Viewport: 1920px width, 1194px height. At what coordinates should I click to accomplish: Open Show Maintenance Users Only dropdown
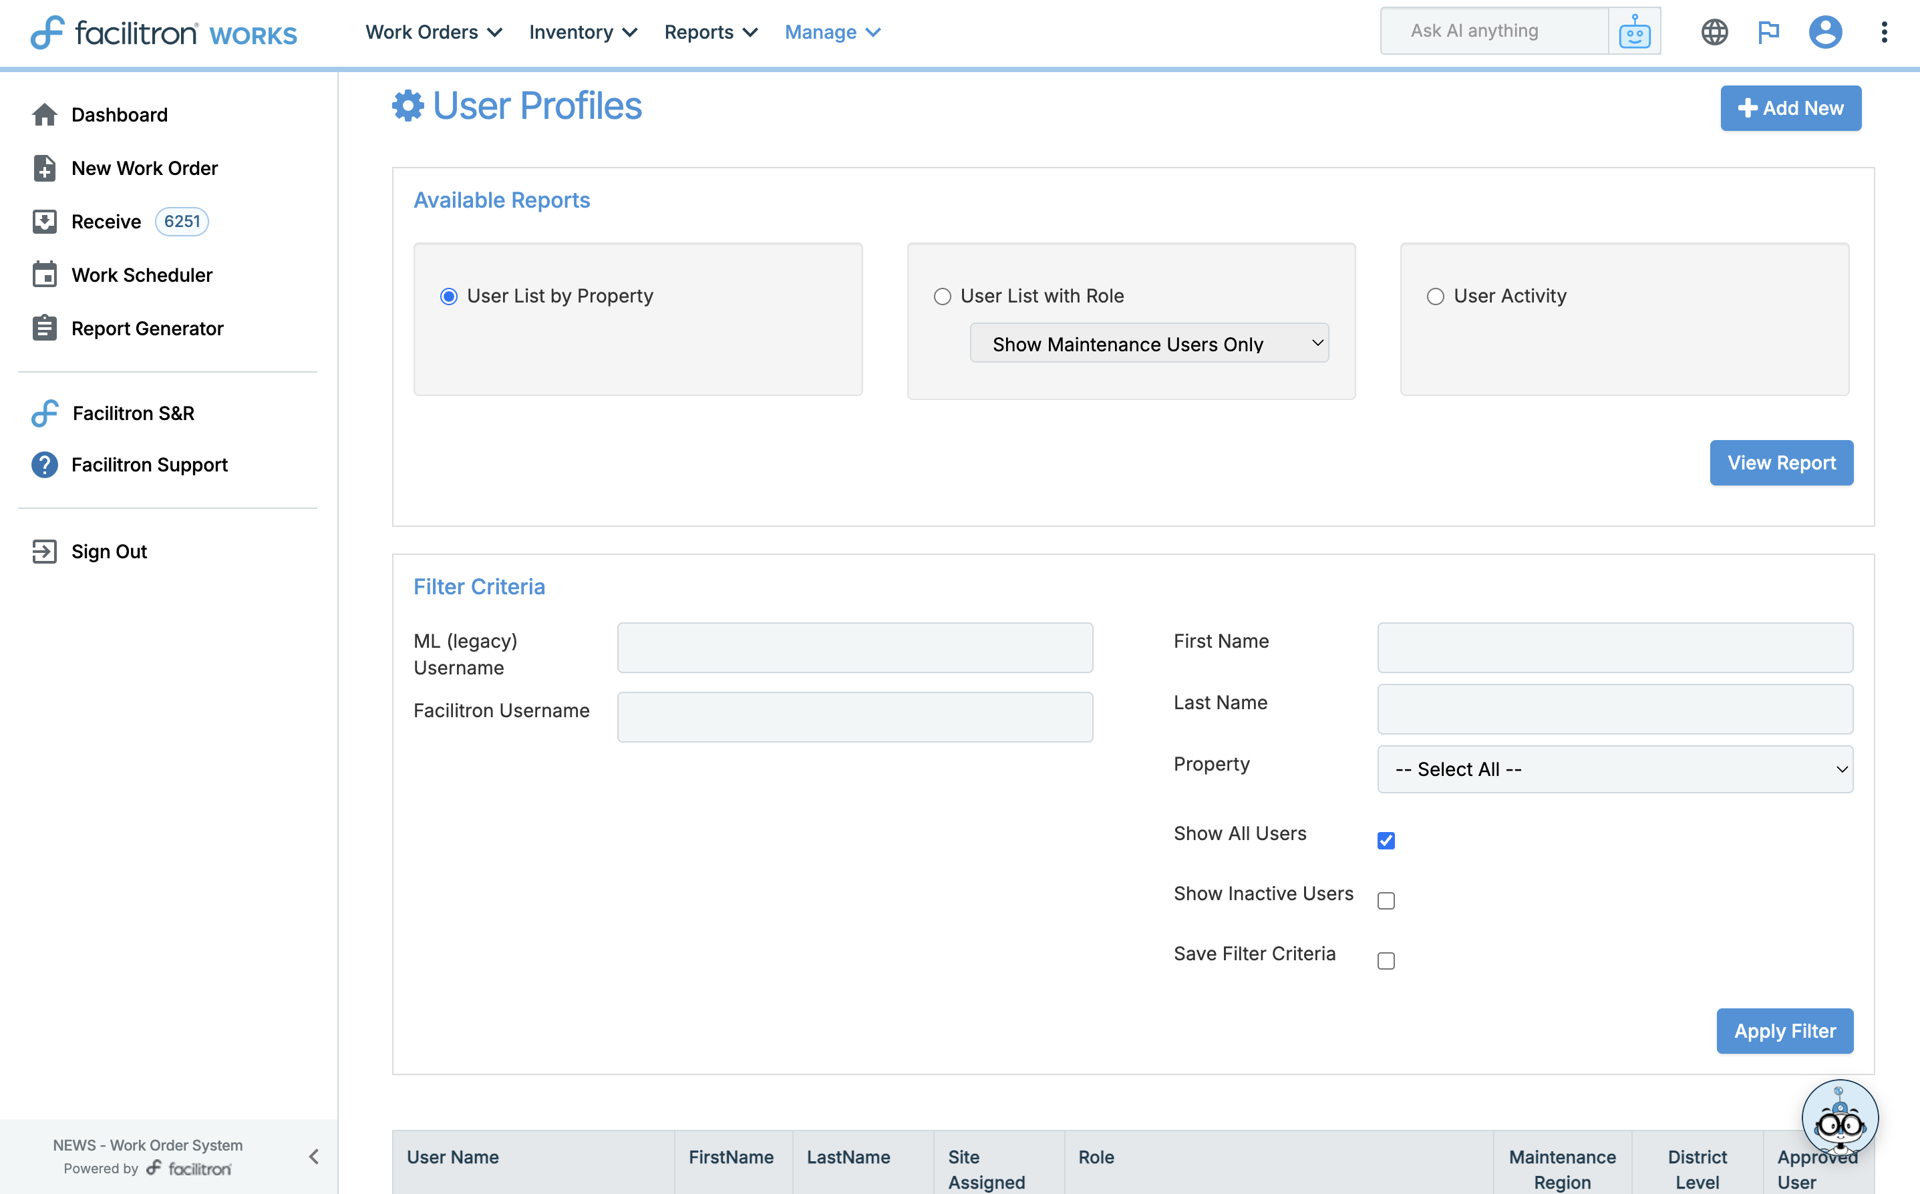1148,344
